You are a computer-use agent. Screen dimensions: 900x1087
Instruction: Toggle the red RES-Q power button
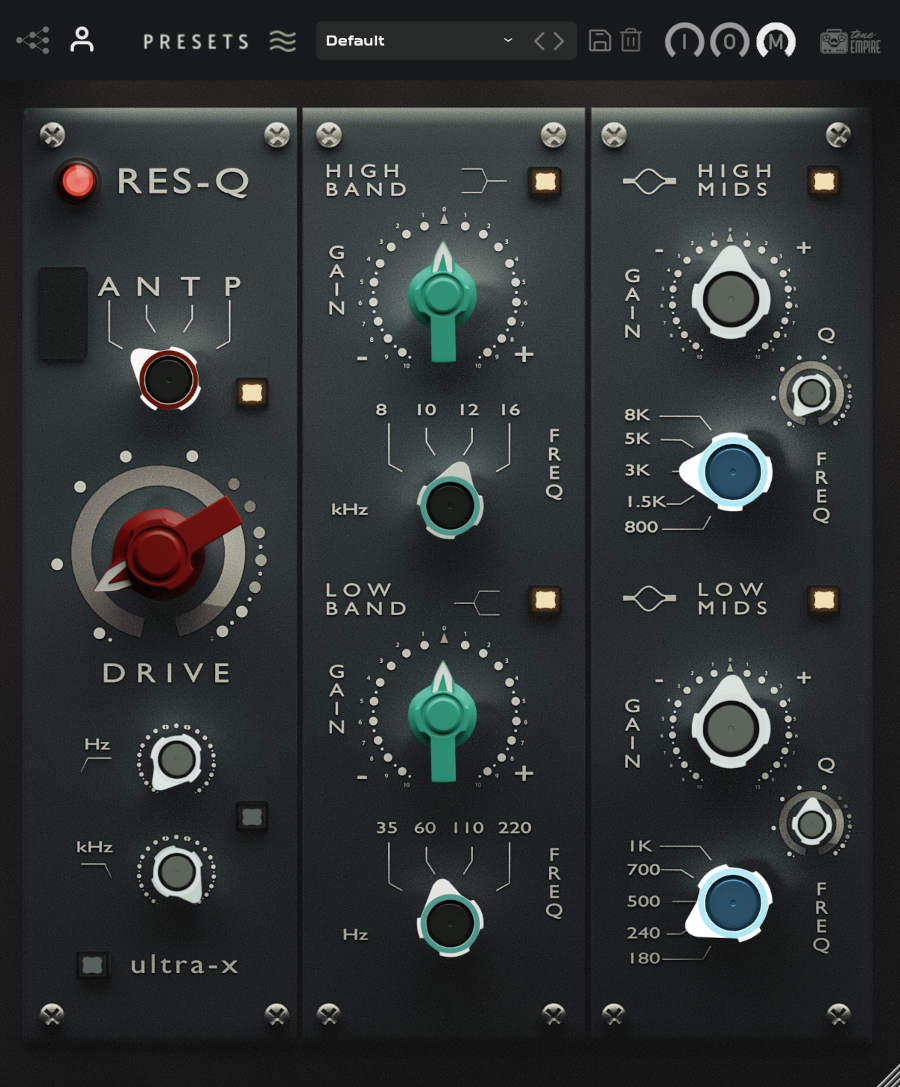[x=78, y=181]
